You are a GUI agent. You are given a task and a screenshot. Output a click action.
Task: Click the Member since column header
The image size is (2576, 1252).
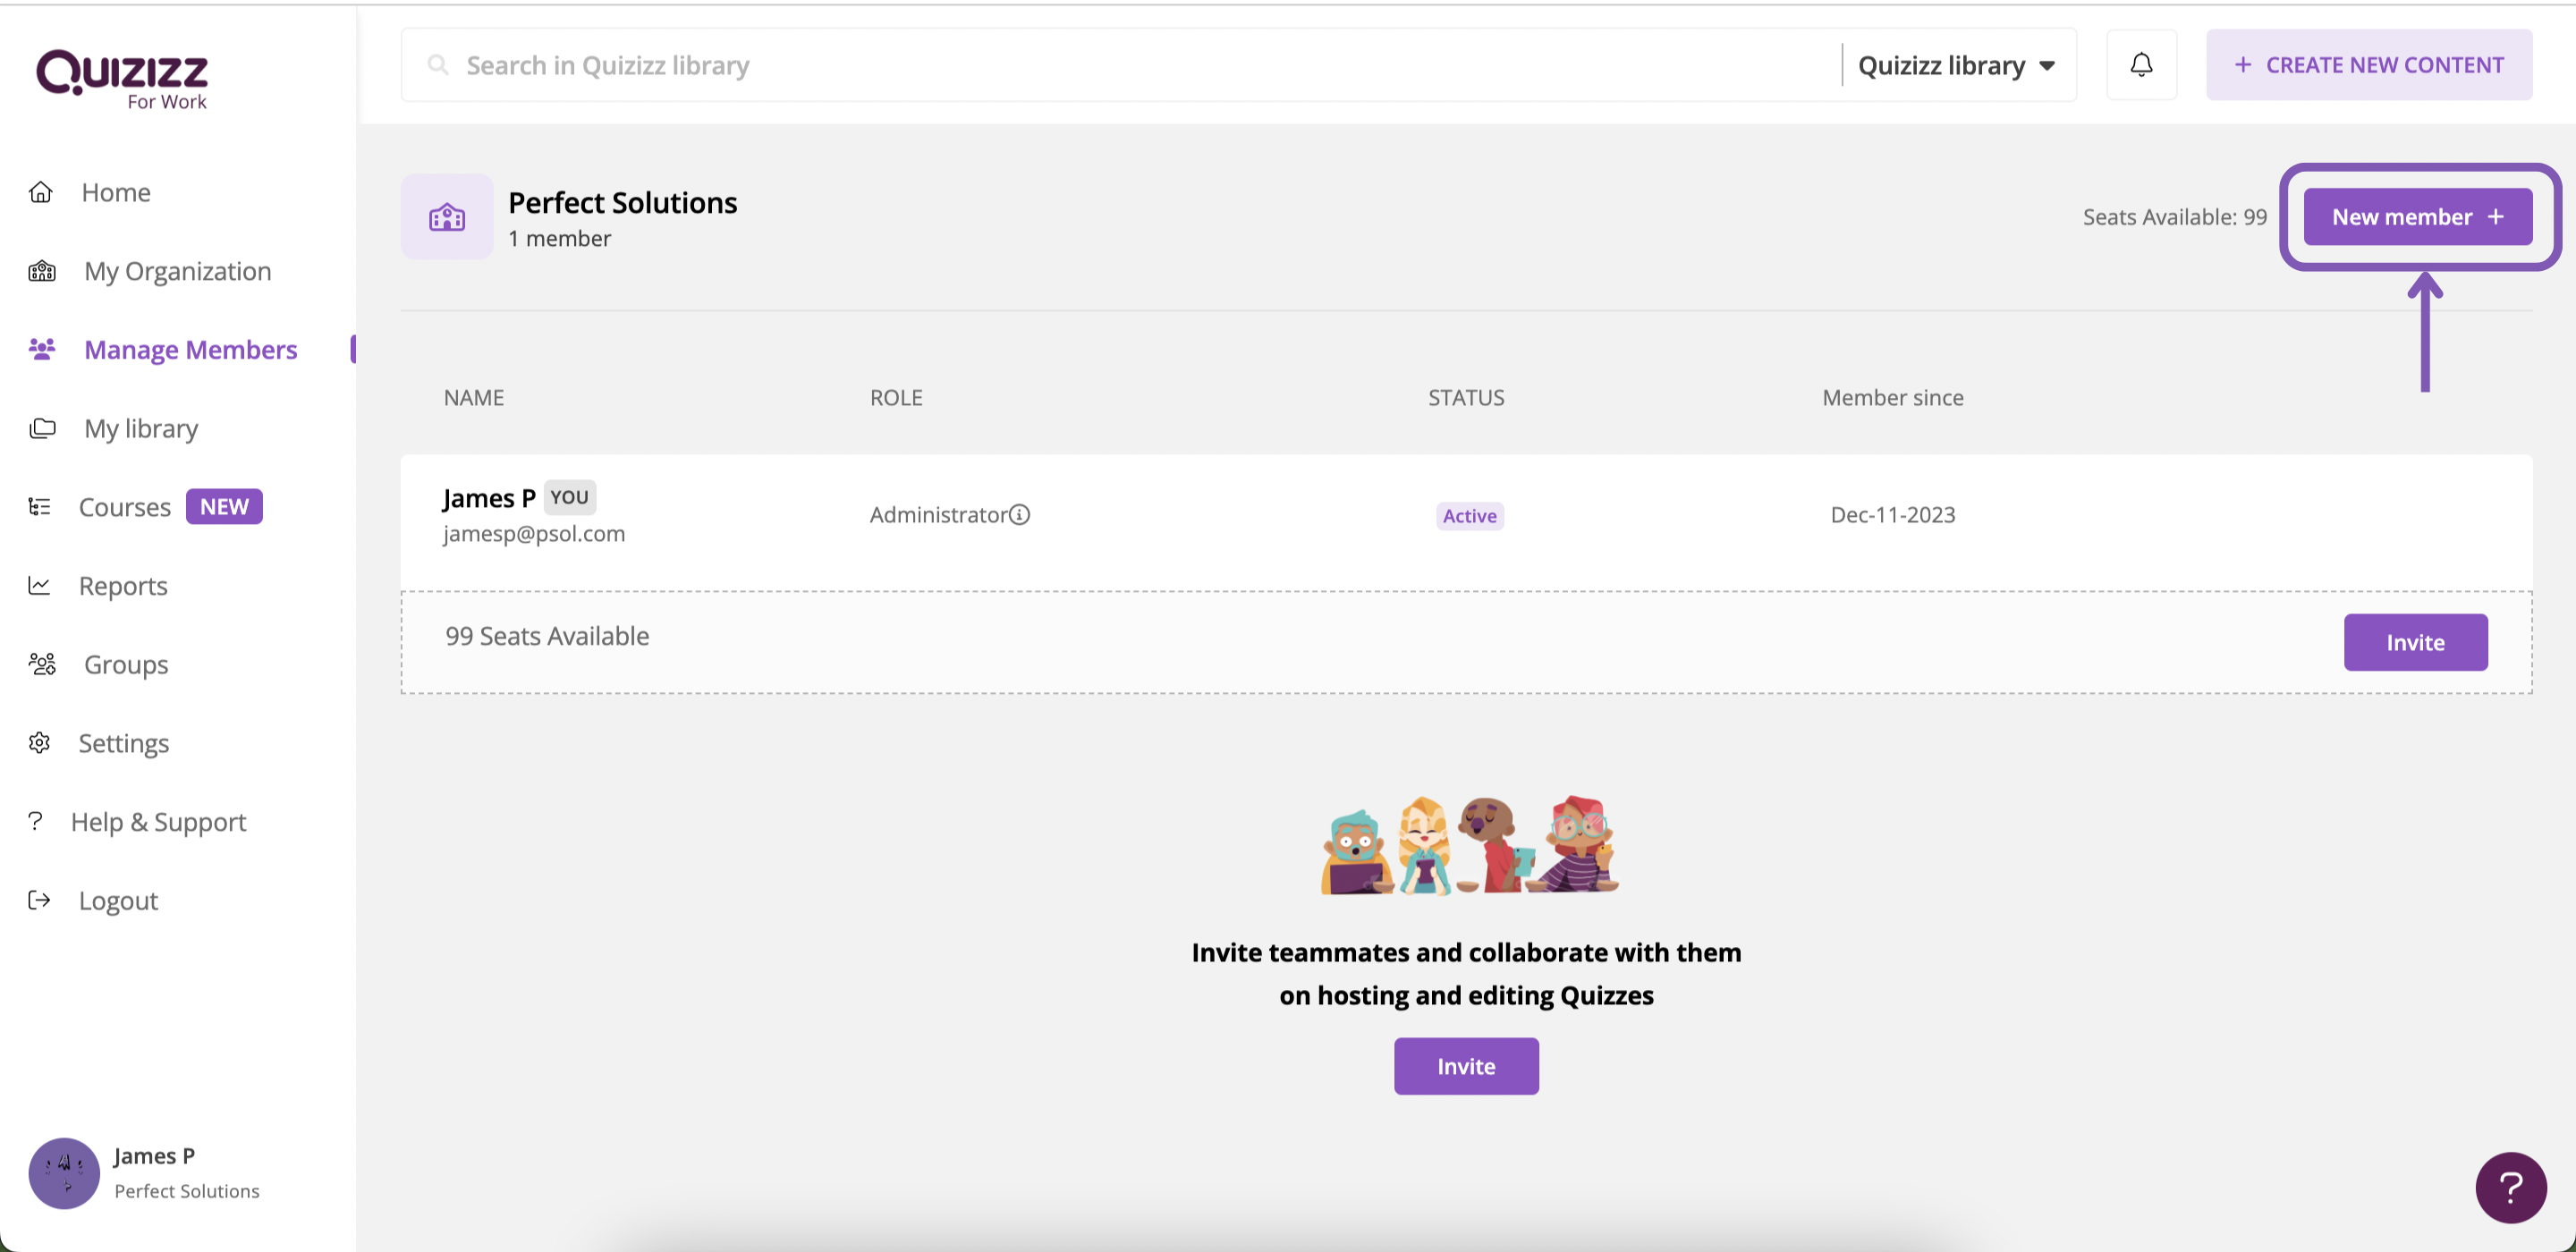[1892, 397]
